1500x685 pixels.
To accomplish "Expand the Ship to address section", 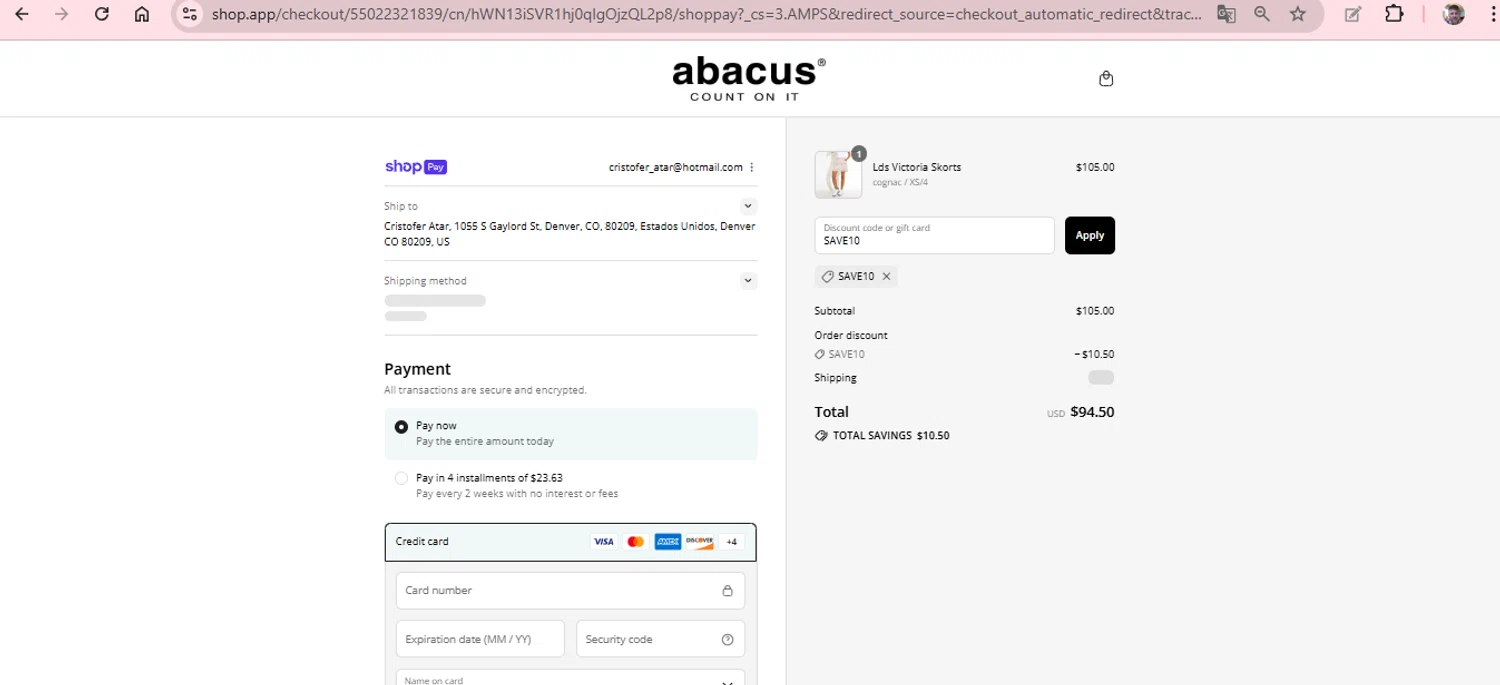I will coord(748,206).
